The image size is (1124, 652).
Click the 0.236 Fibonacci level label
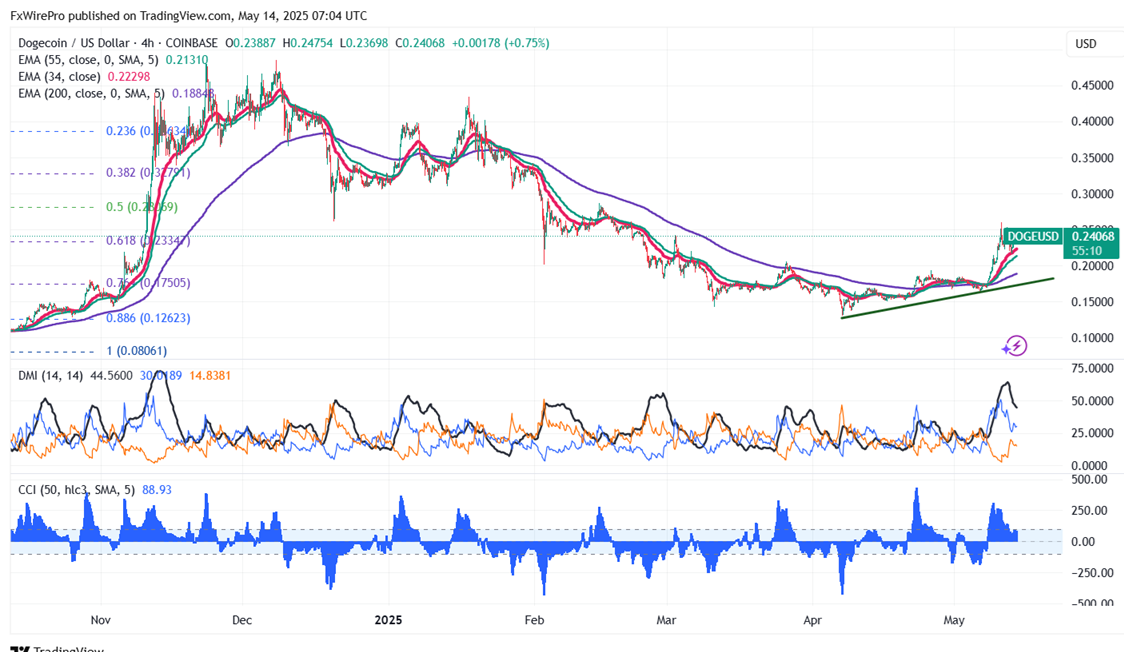[147, 131]
